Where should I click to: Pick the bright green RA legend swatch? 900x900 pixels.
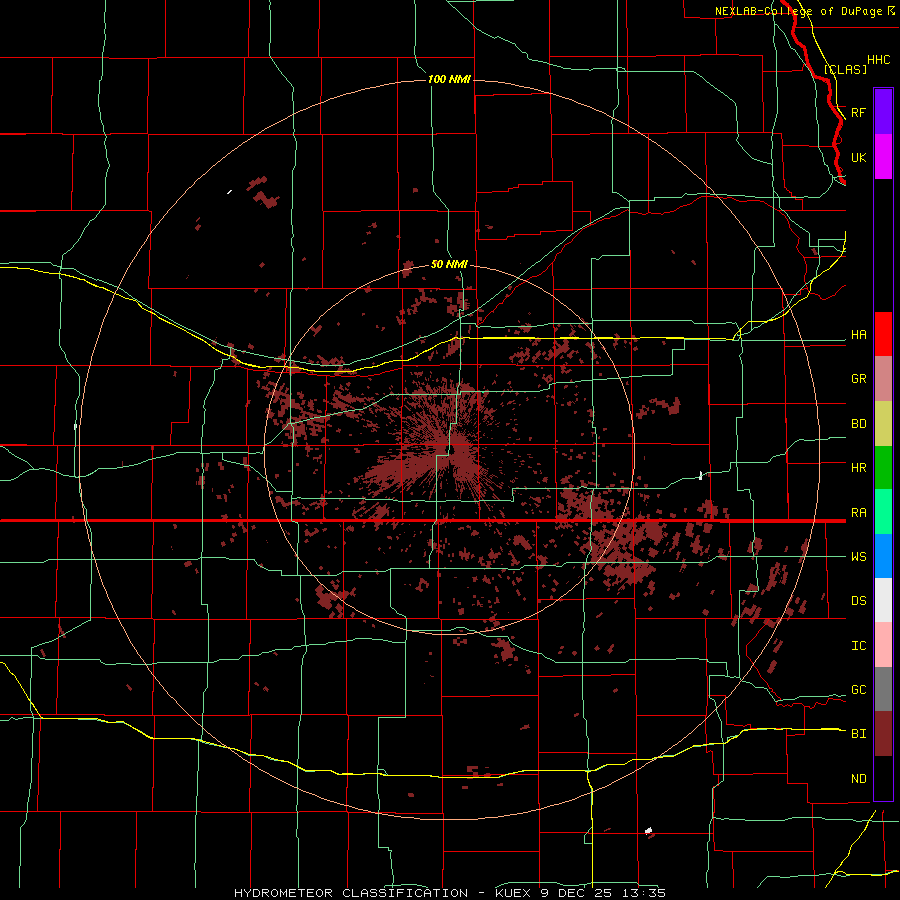click(883, 512)
